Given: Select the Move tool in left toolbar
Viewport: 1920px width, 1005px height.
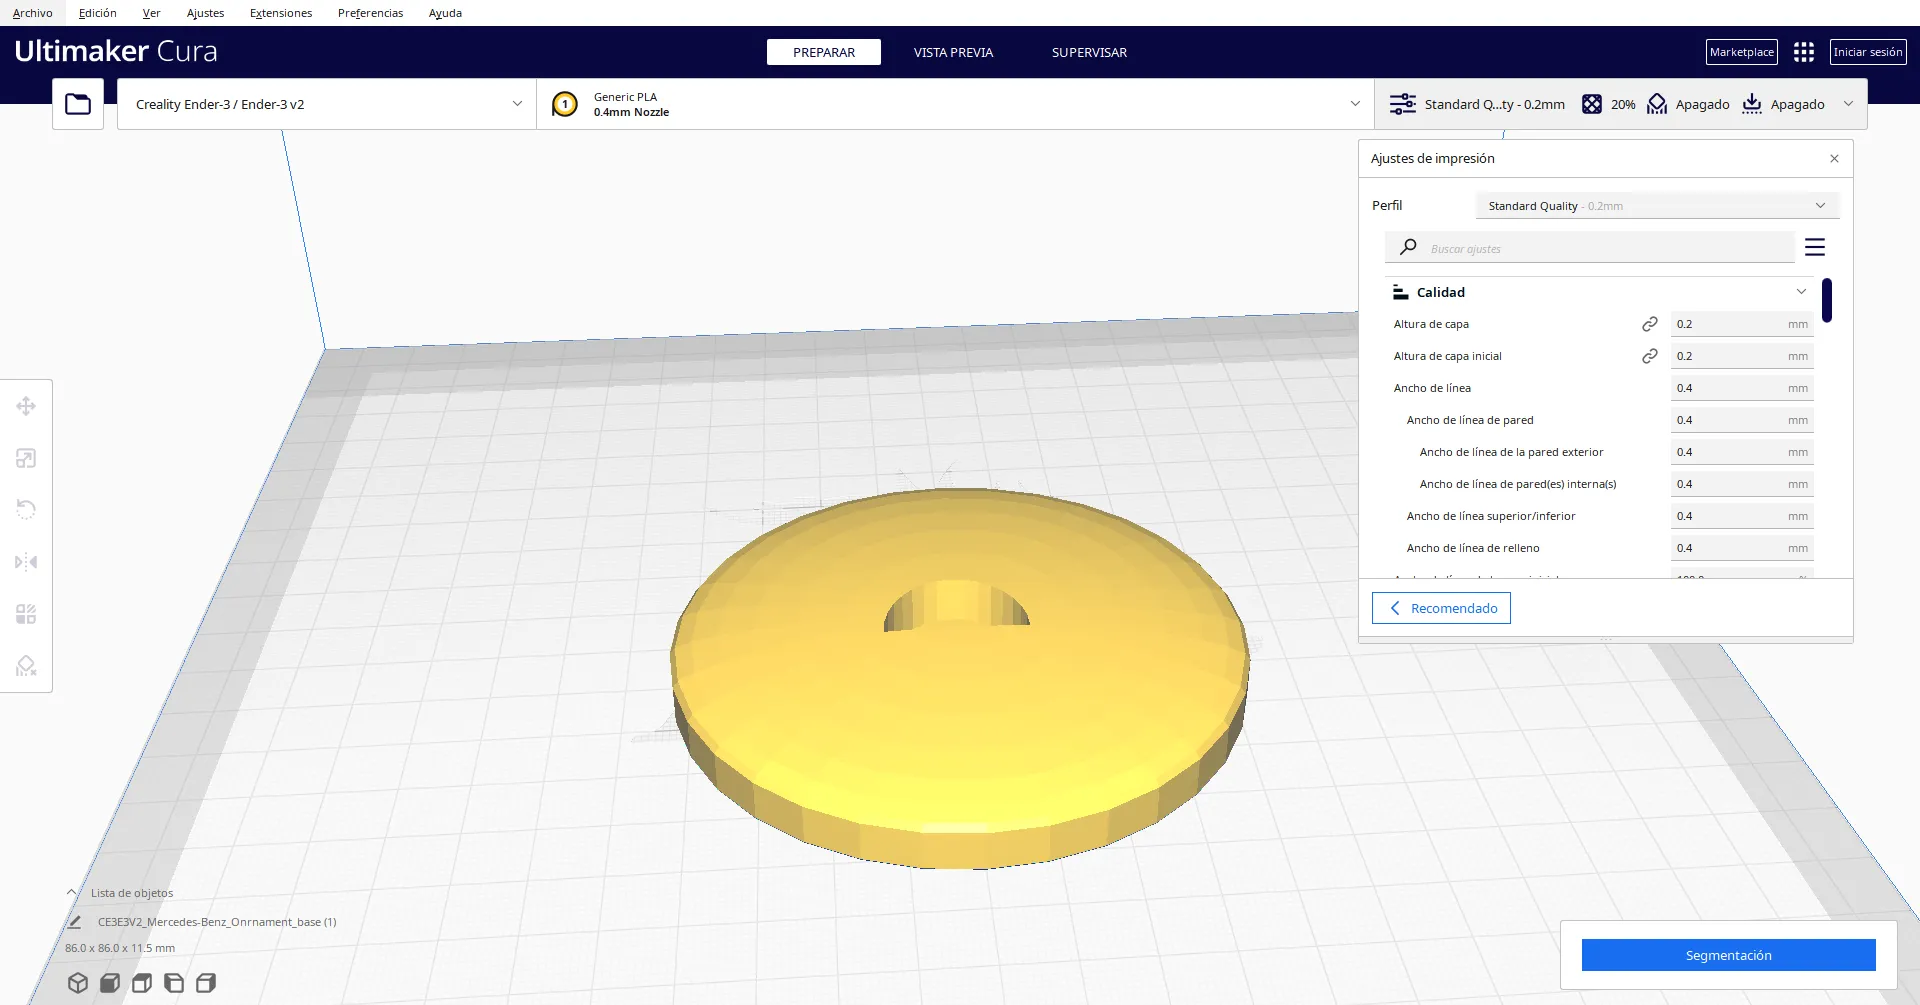Looking at the screenshot, I should point(26,406).
